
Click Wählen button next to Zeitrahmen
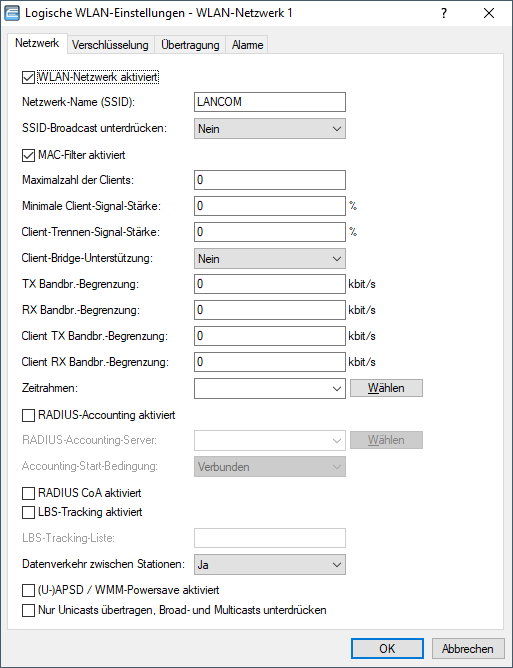[386, 388]
